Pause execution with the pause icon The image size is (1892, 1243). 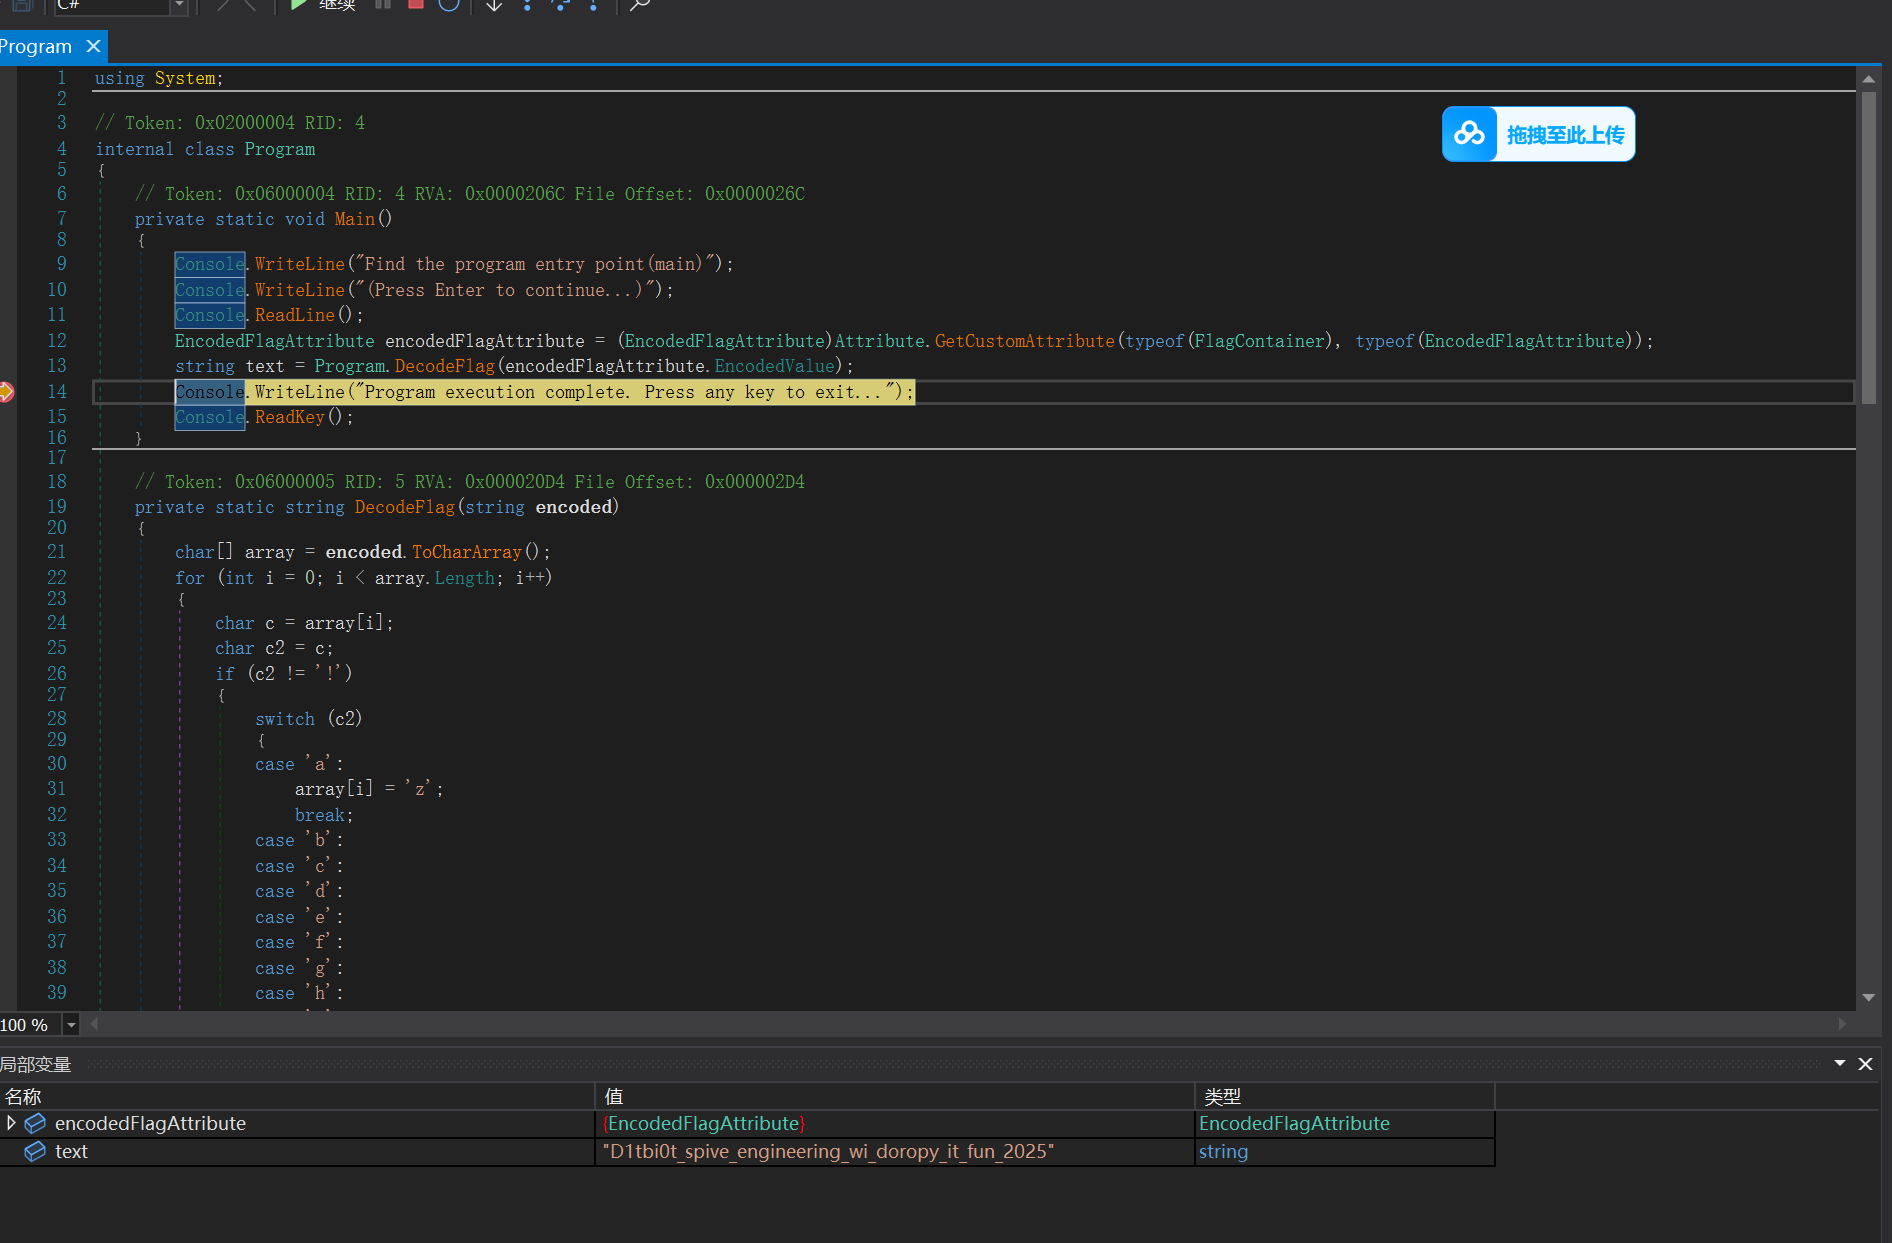(383, 5)
